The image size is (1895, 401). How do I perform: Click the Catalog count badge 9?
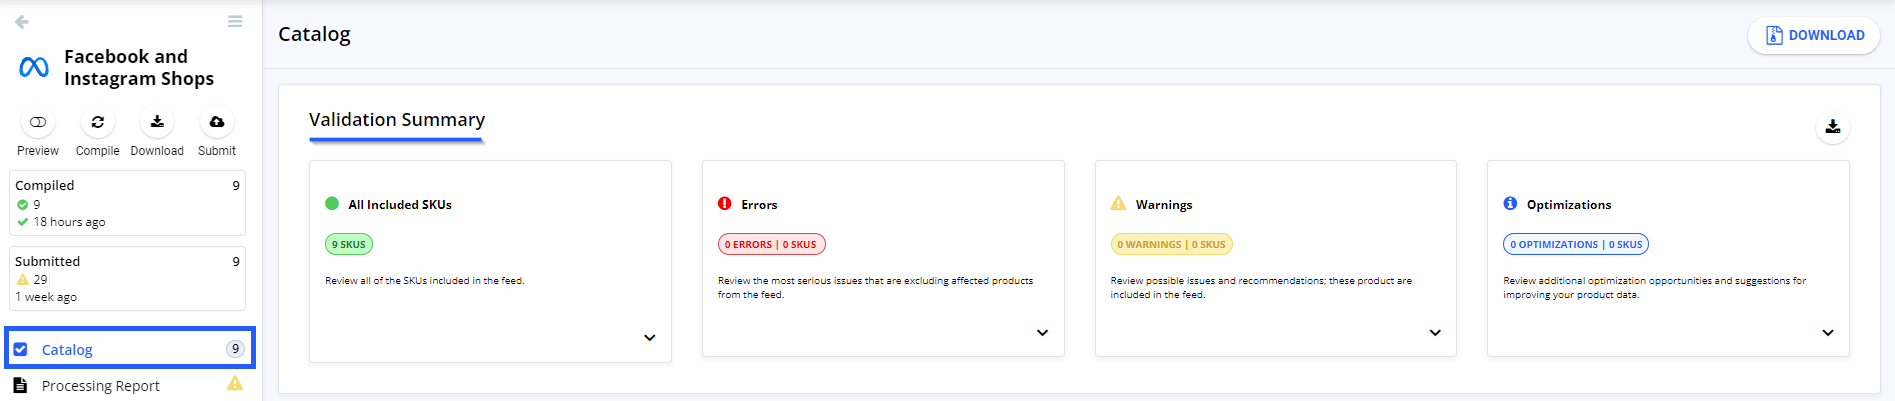click(235, 349)
